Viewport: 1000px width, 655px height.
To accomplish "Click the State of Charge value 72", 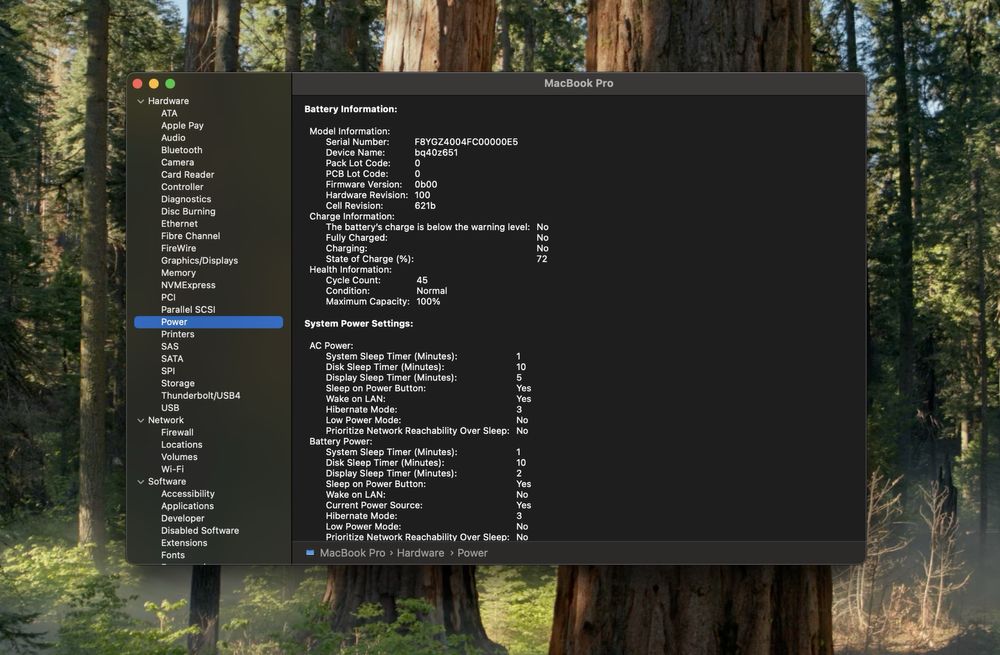I will (541, 259).
